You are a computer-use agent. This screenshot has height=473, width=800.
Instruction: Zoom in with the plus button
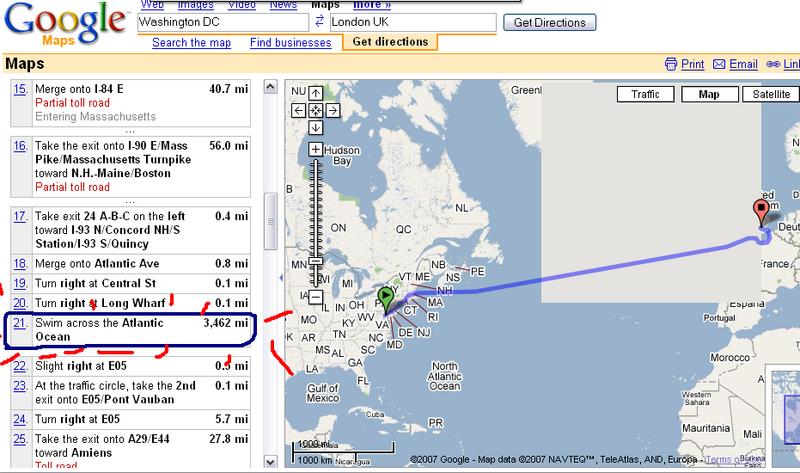click(316, 150)
